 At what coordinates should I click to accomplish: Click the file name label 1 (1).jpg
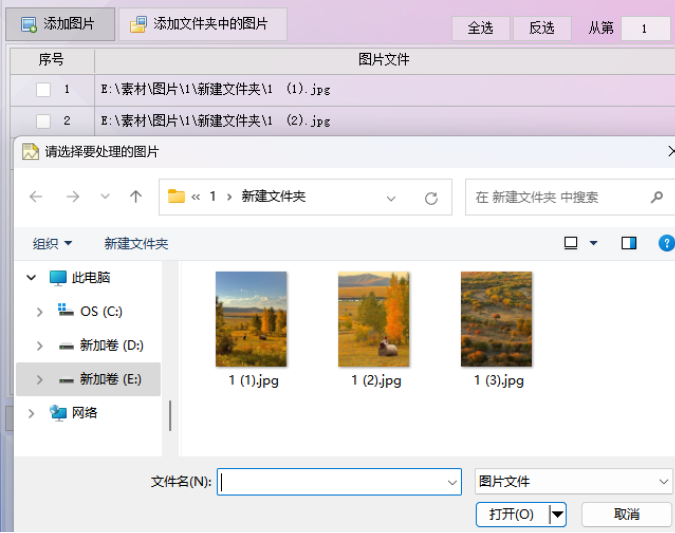pyautogui.click(x=254, y=381)
